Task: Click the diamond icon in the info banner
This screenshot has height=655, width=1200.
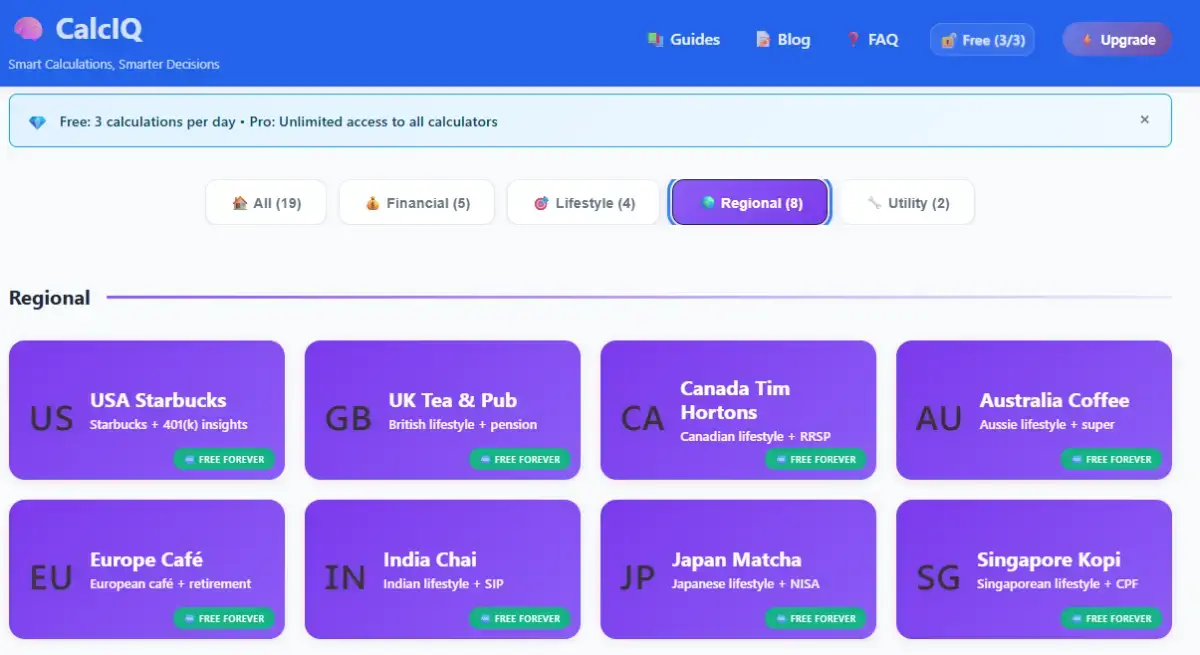Action: tap(37, 122)
